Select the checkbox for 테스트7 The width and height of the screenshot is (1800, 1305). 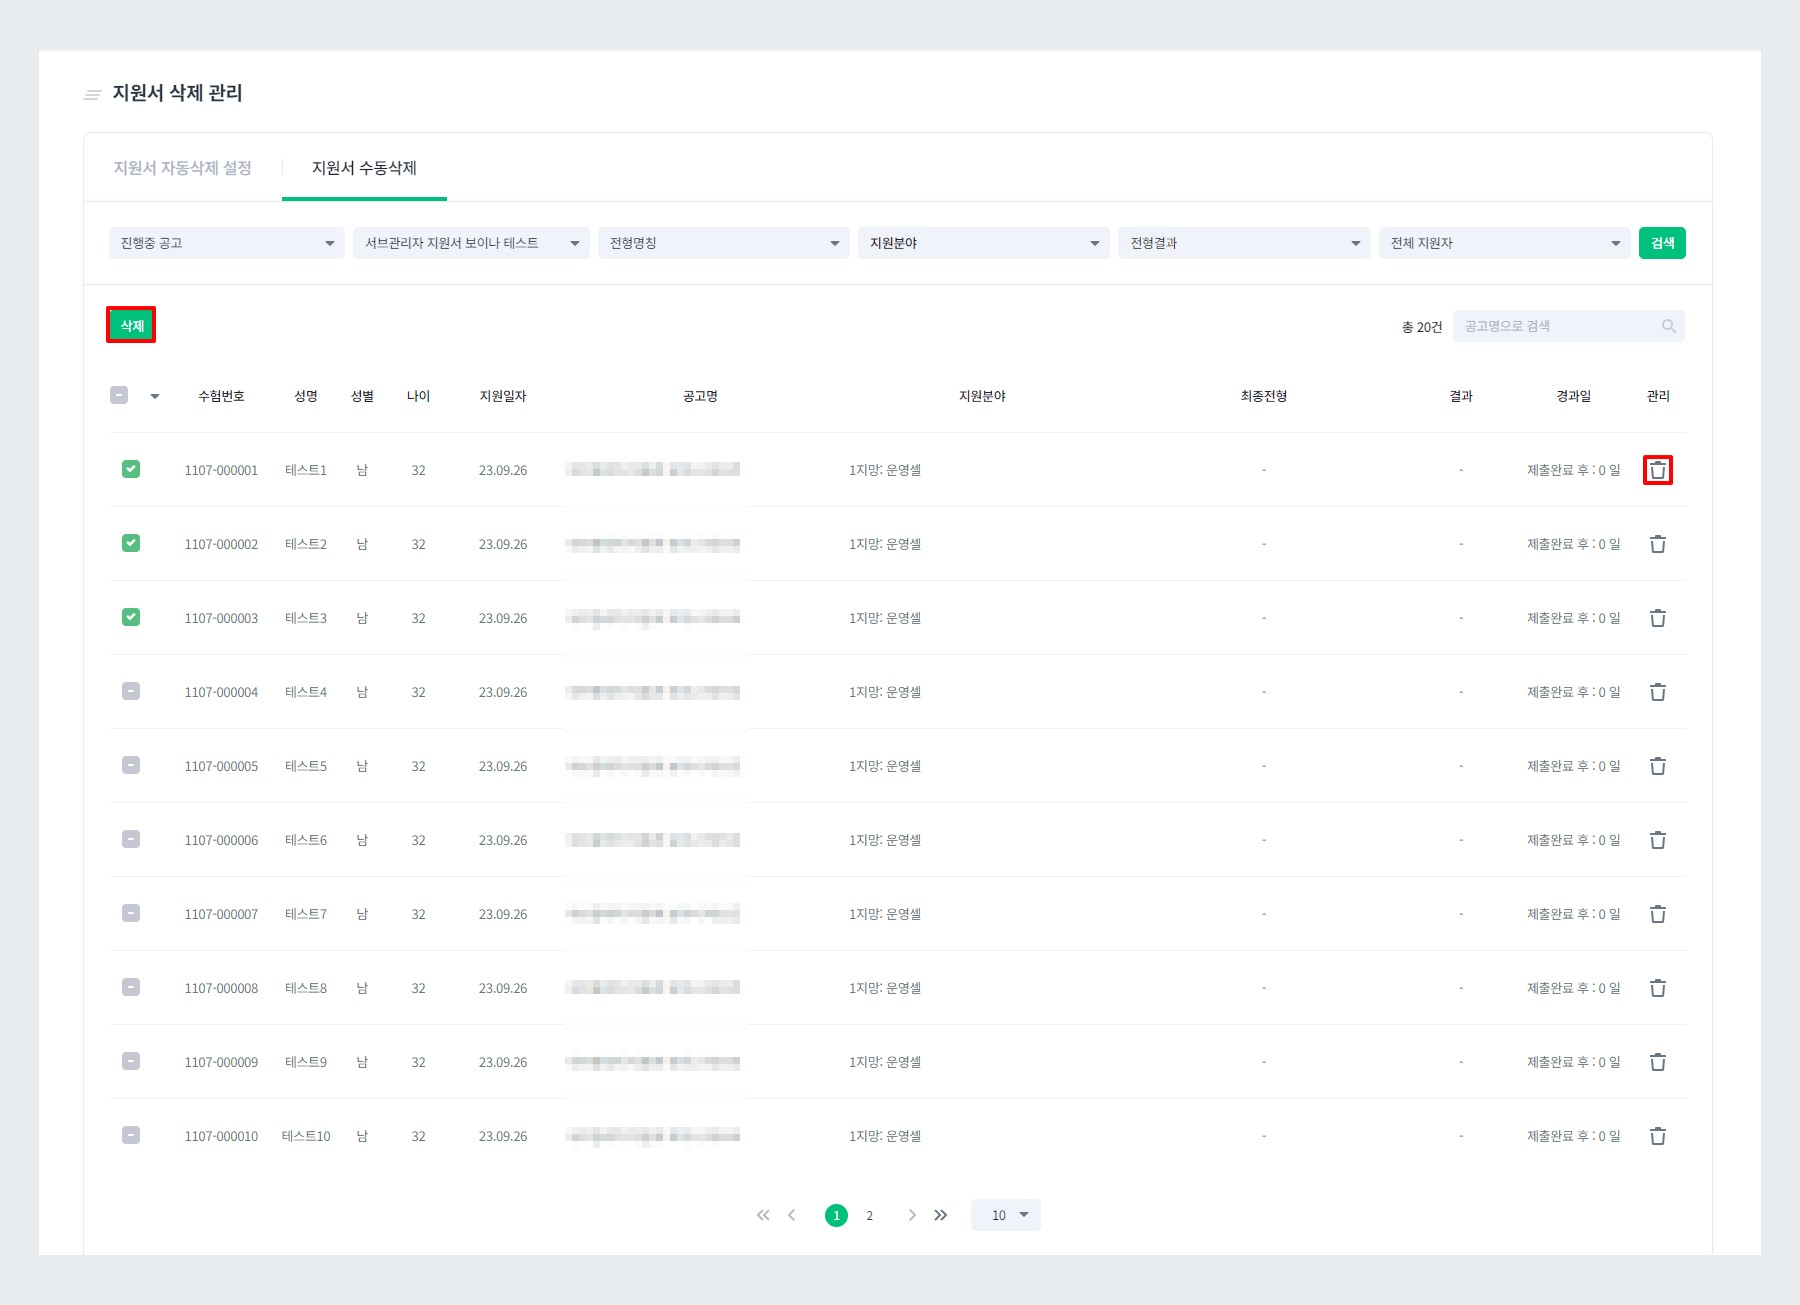click(131, 913)
